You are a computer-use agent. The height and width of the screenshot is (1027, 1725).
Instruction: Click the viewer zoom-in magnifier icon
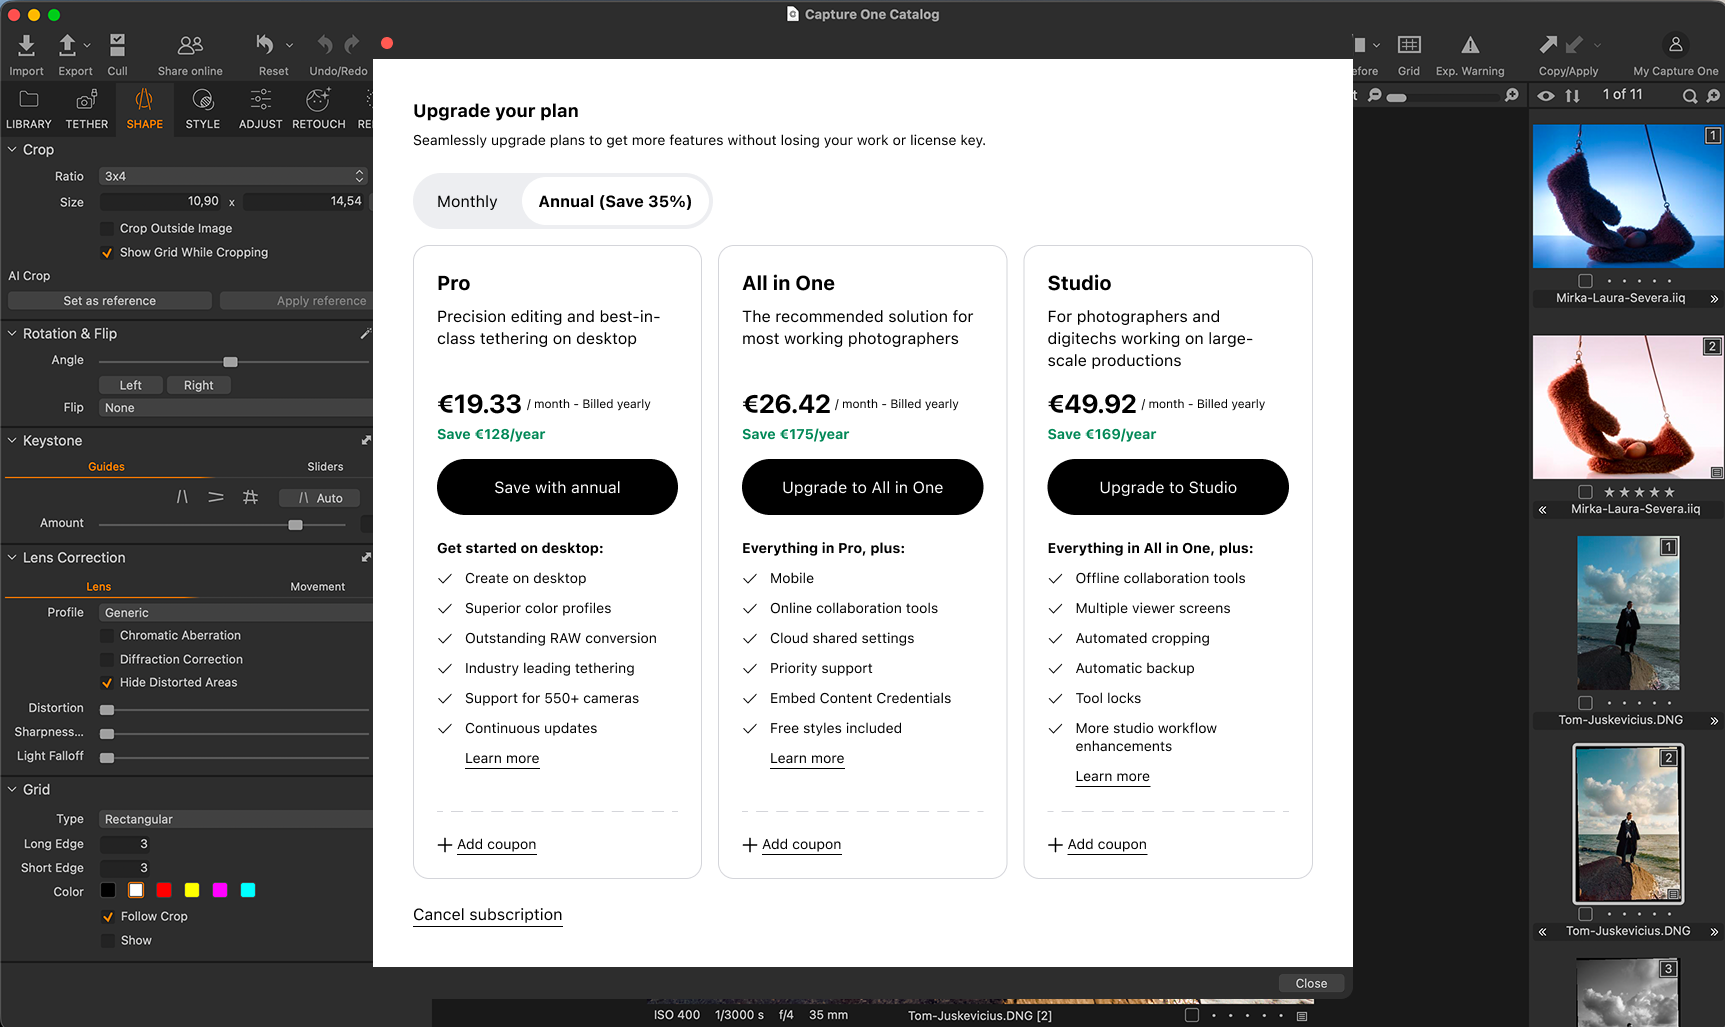[1512, 95]
